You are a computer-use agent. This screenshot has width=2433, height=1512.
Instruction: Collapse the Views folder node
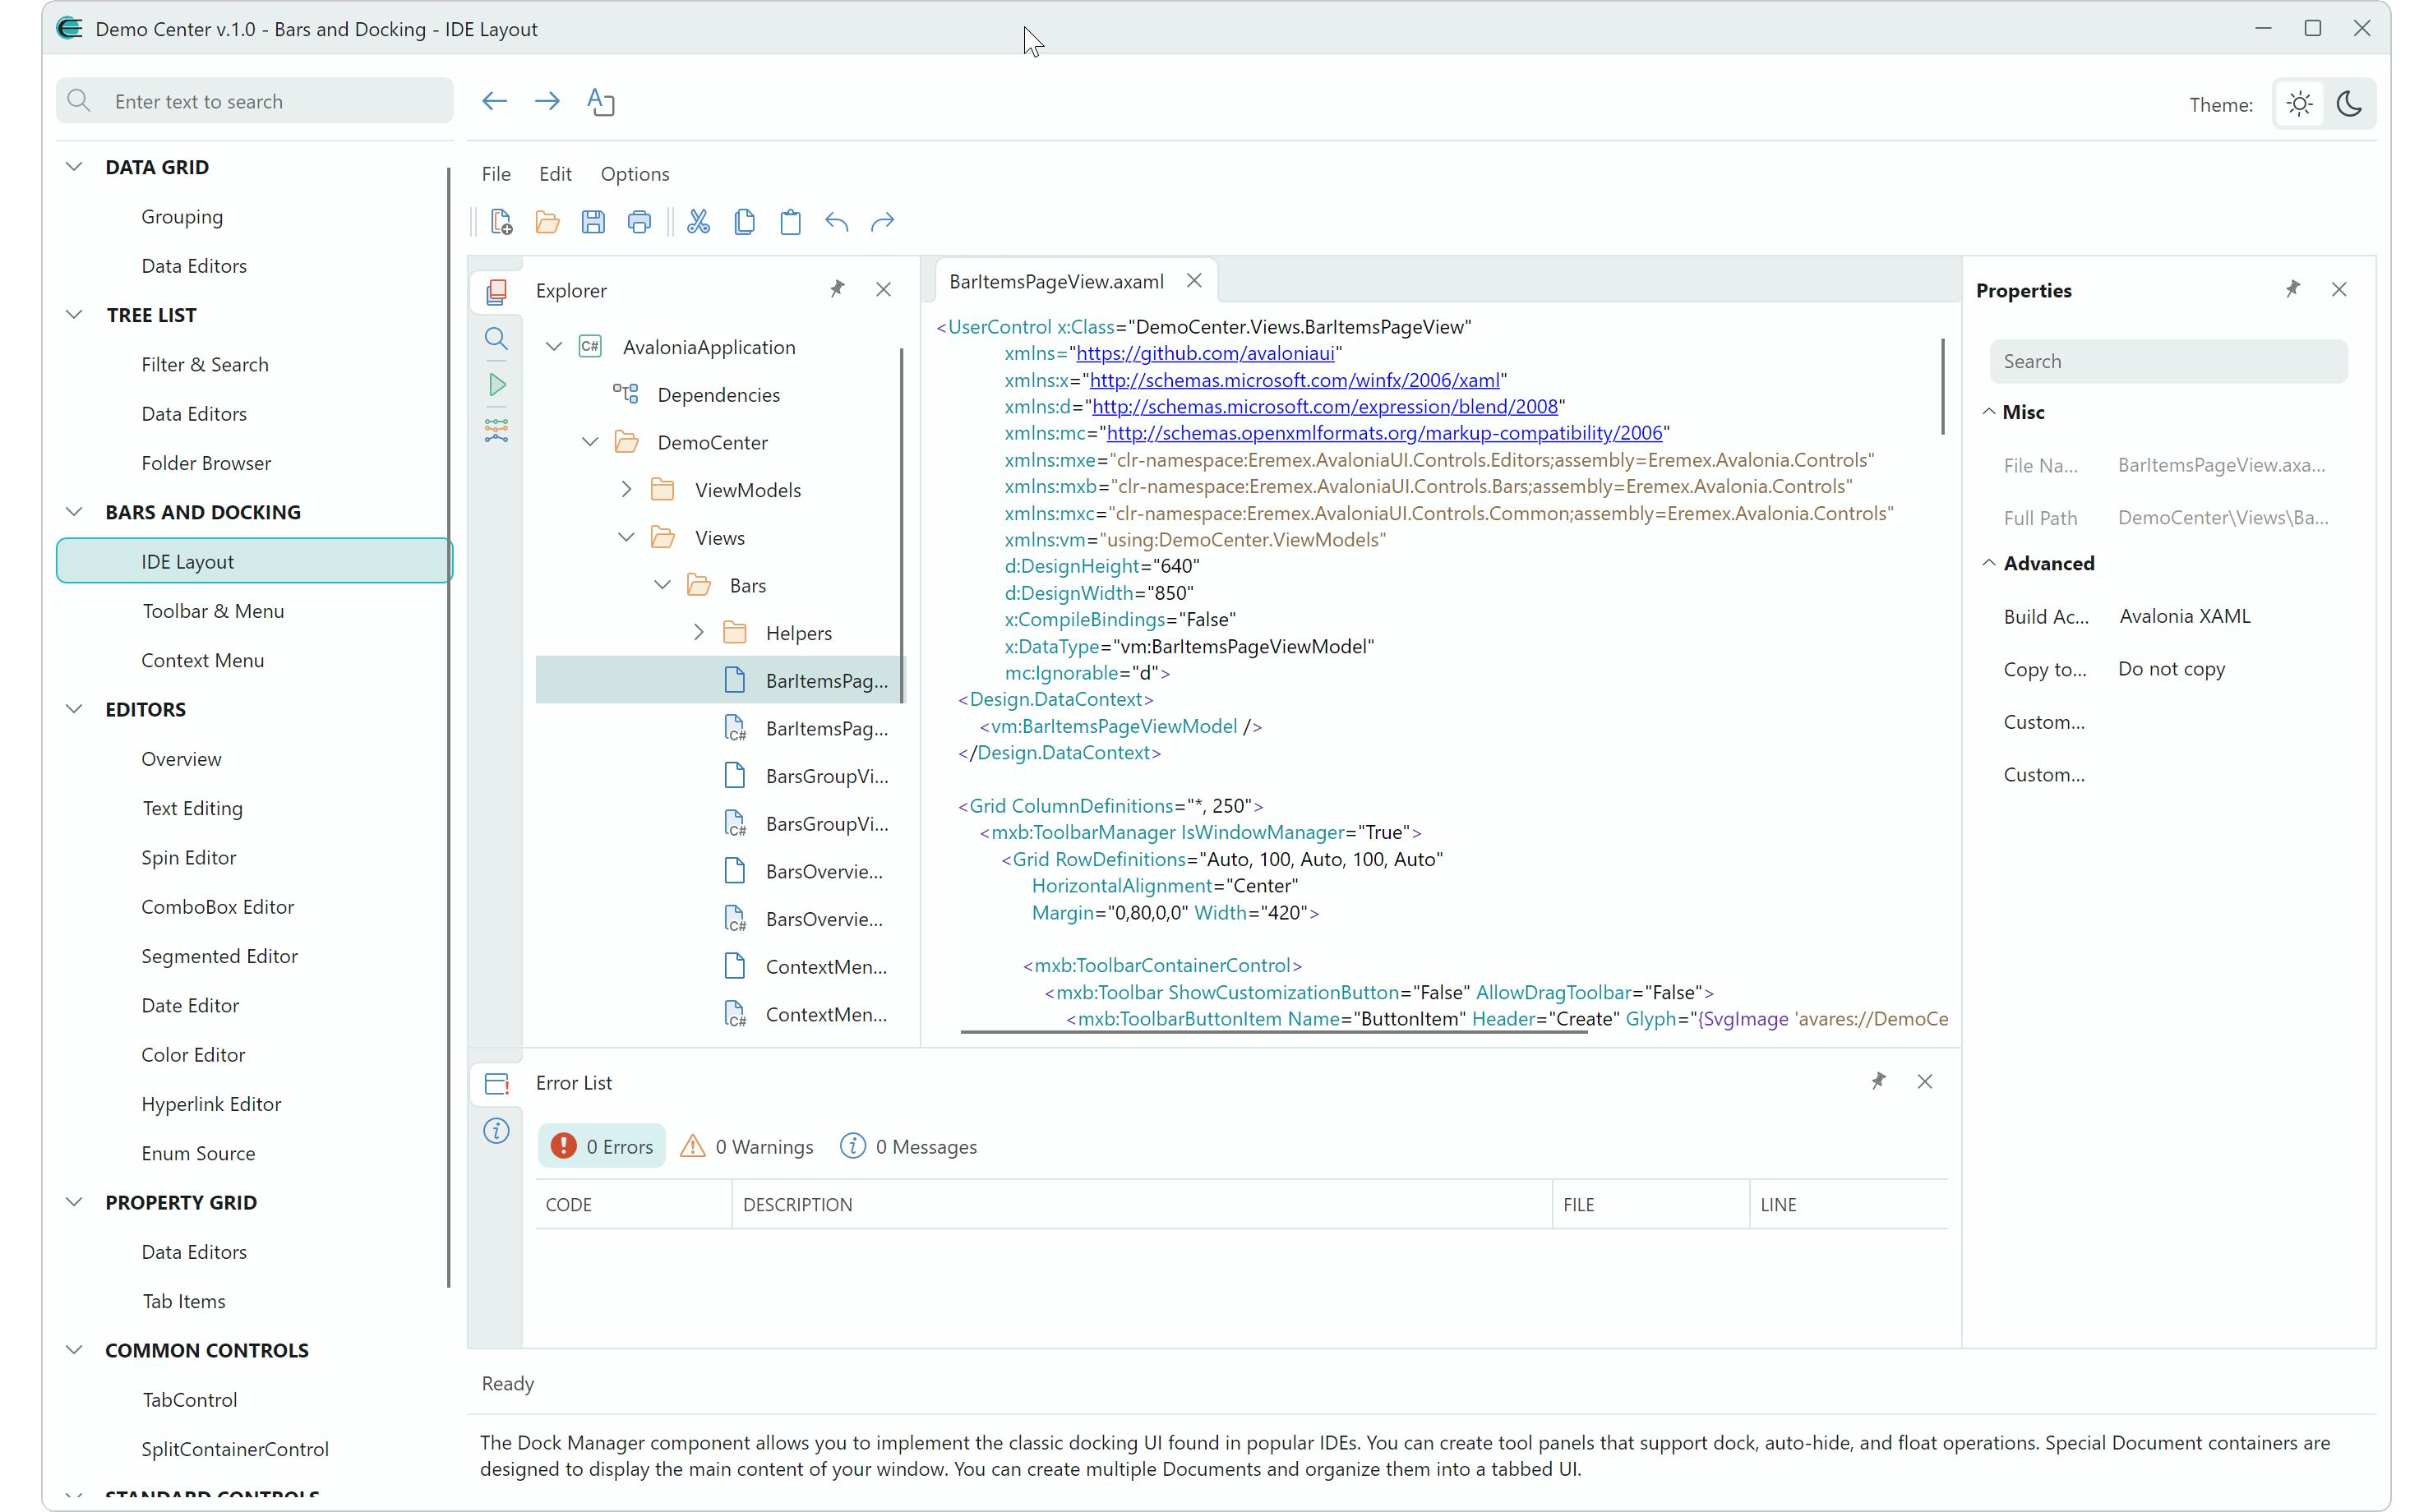click(x=626, y=537)
